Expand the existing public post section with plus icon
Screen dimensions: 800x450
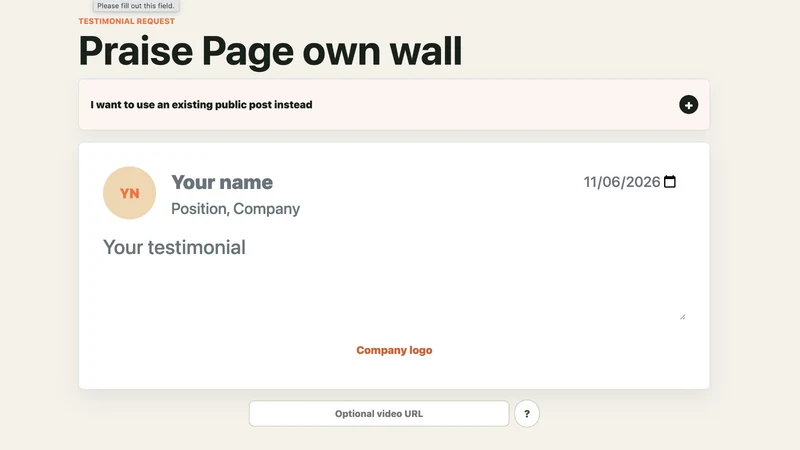click(x=688, y=105)
